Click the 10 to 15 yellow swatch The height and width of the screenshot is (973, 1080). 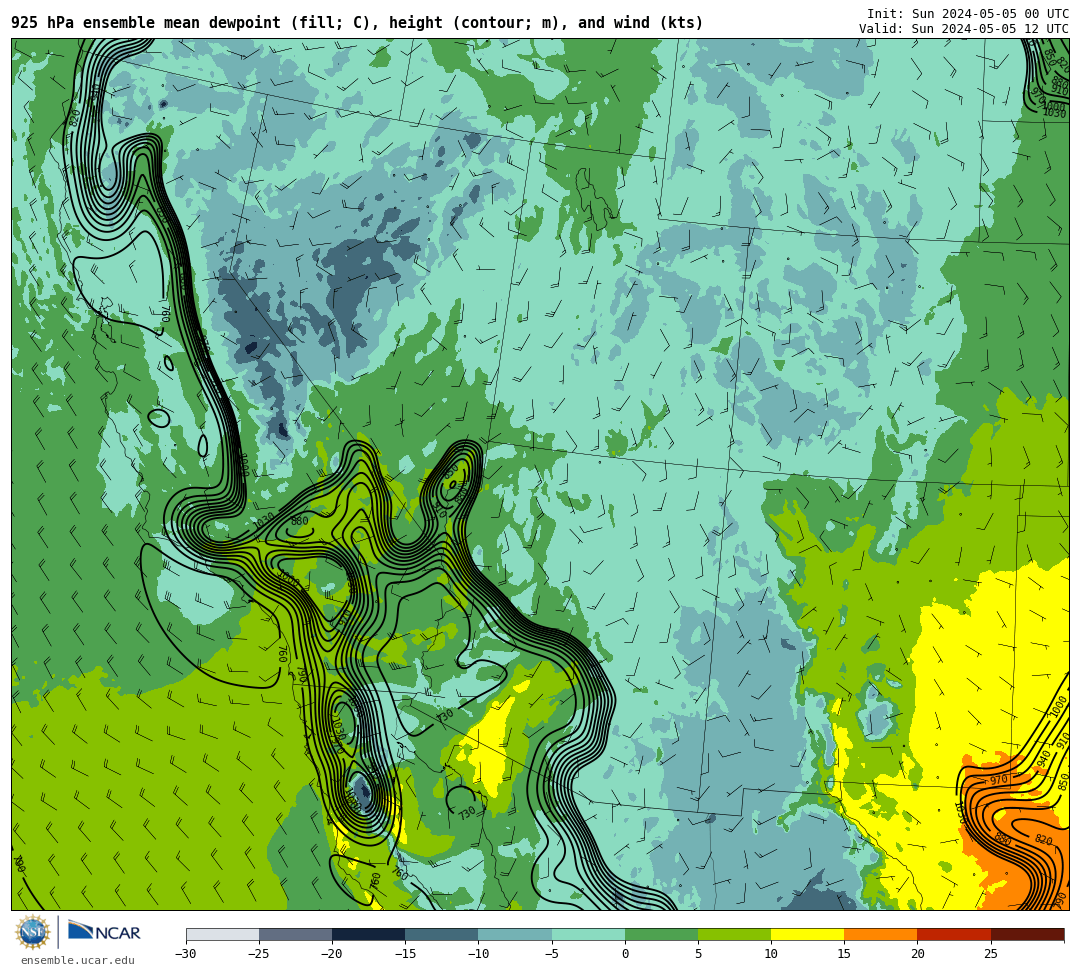[x=807, y=934]
